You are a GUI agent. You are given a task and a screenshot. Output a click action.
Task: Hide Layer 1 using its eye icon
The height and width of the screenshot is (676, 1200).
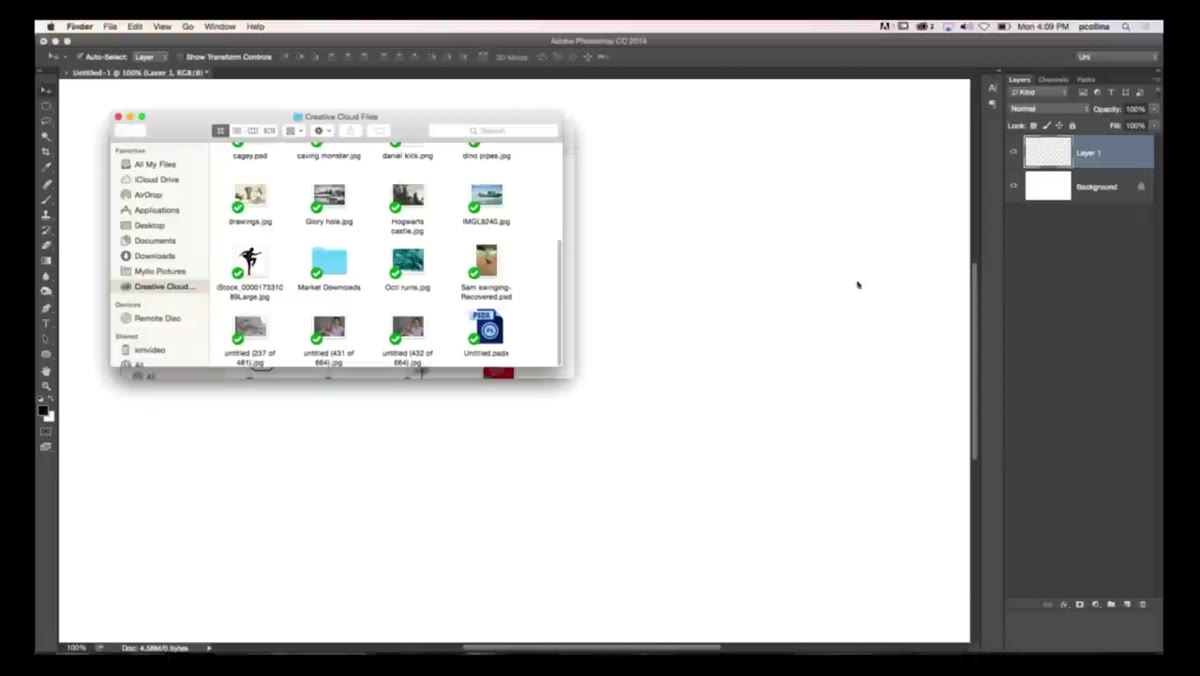point(1014,152)
